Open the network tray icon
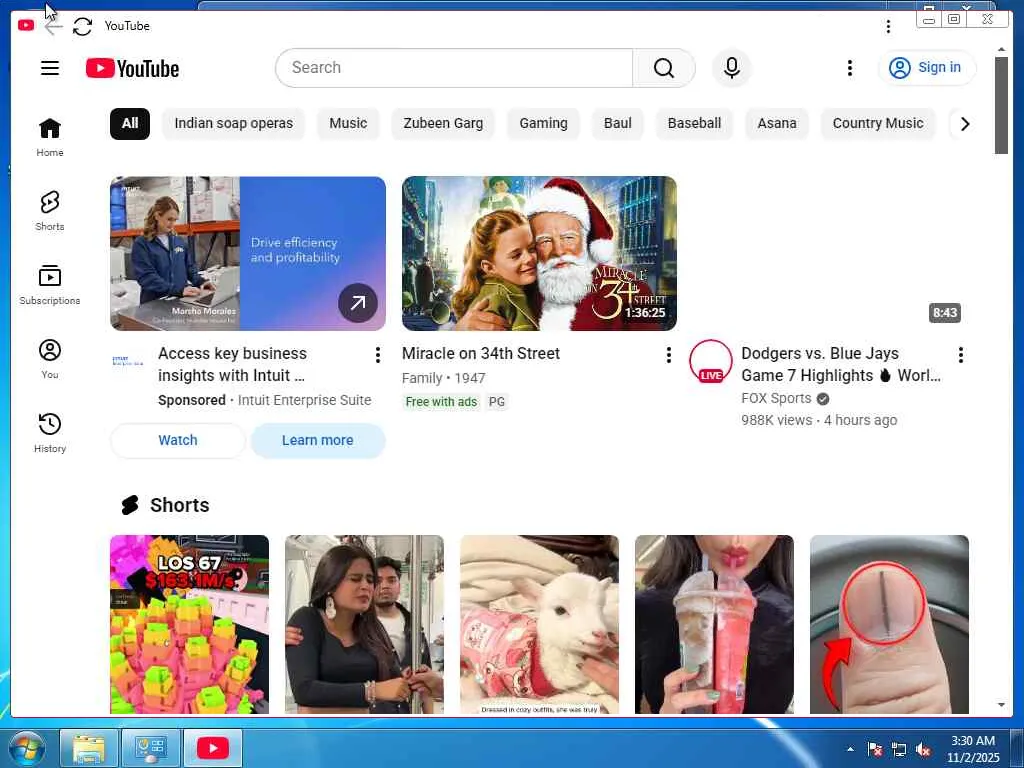The height and width of the screenshot is (768, 1024). pos(899,749)
